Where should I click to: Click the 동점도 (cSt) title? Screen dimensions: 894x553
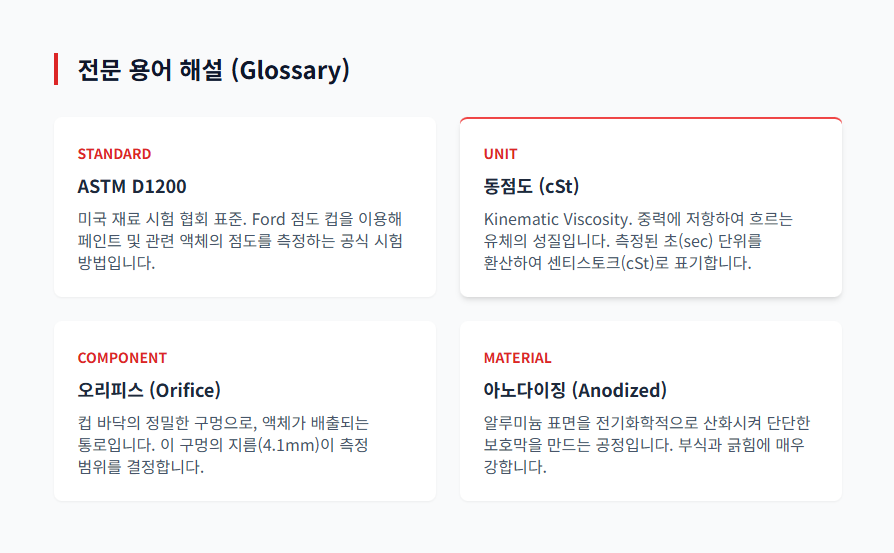coord(531,187)
